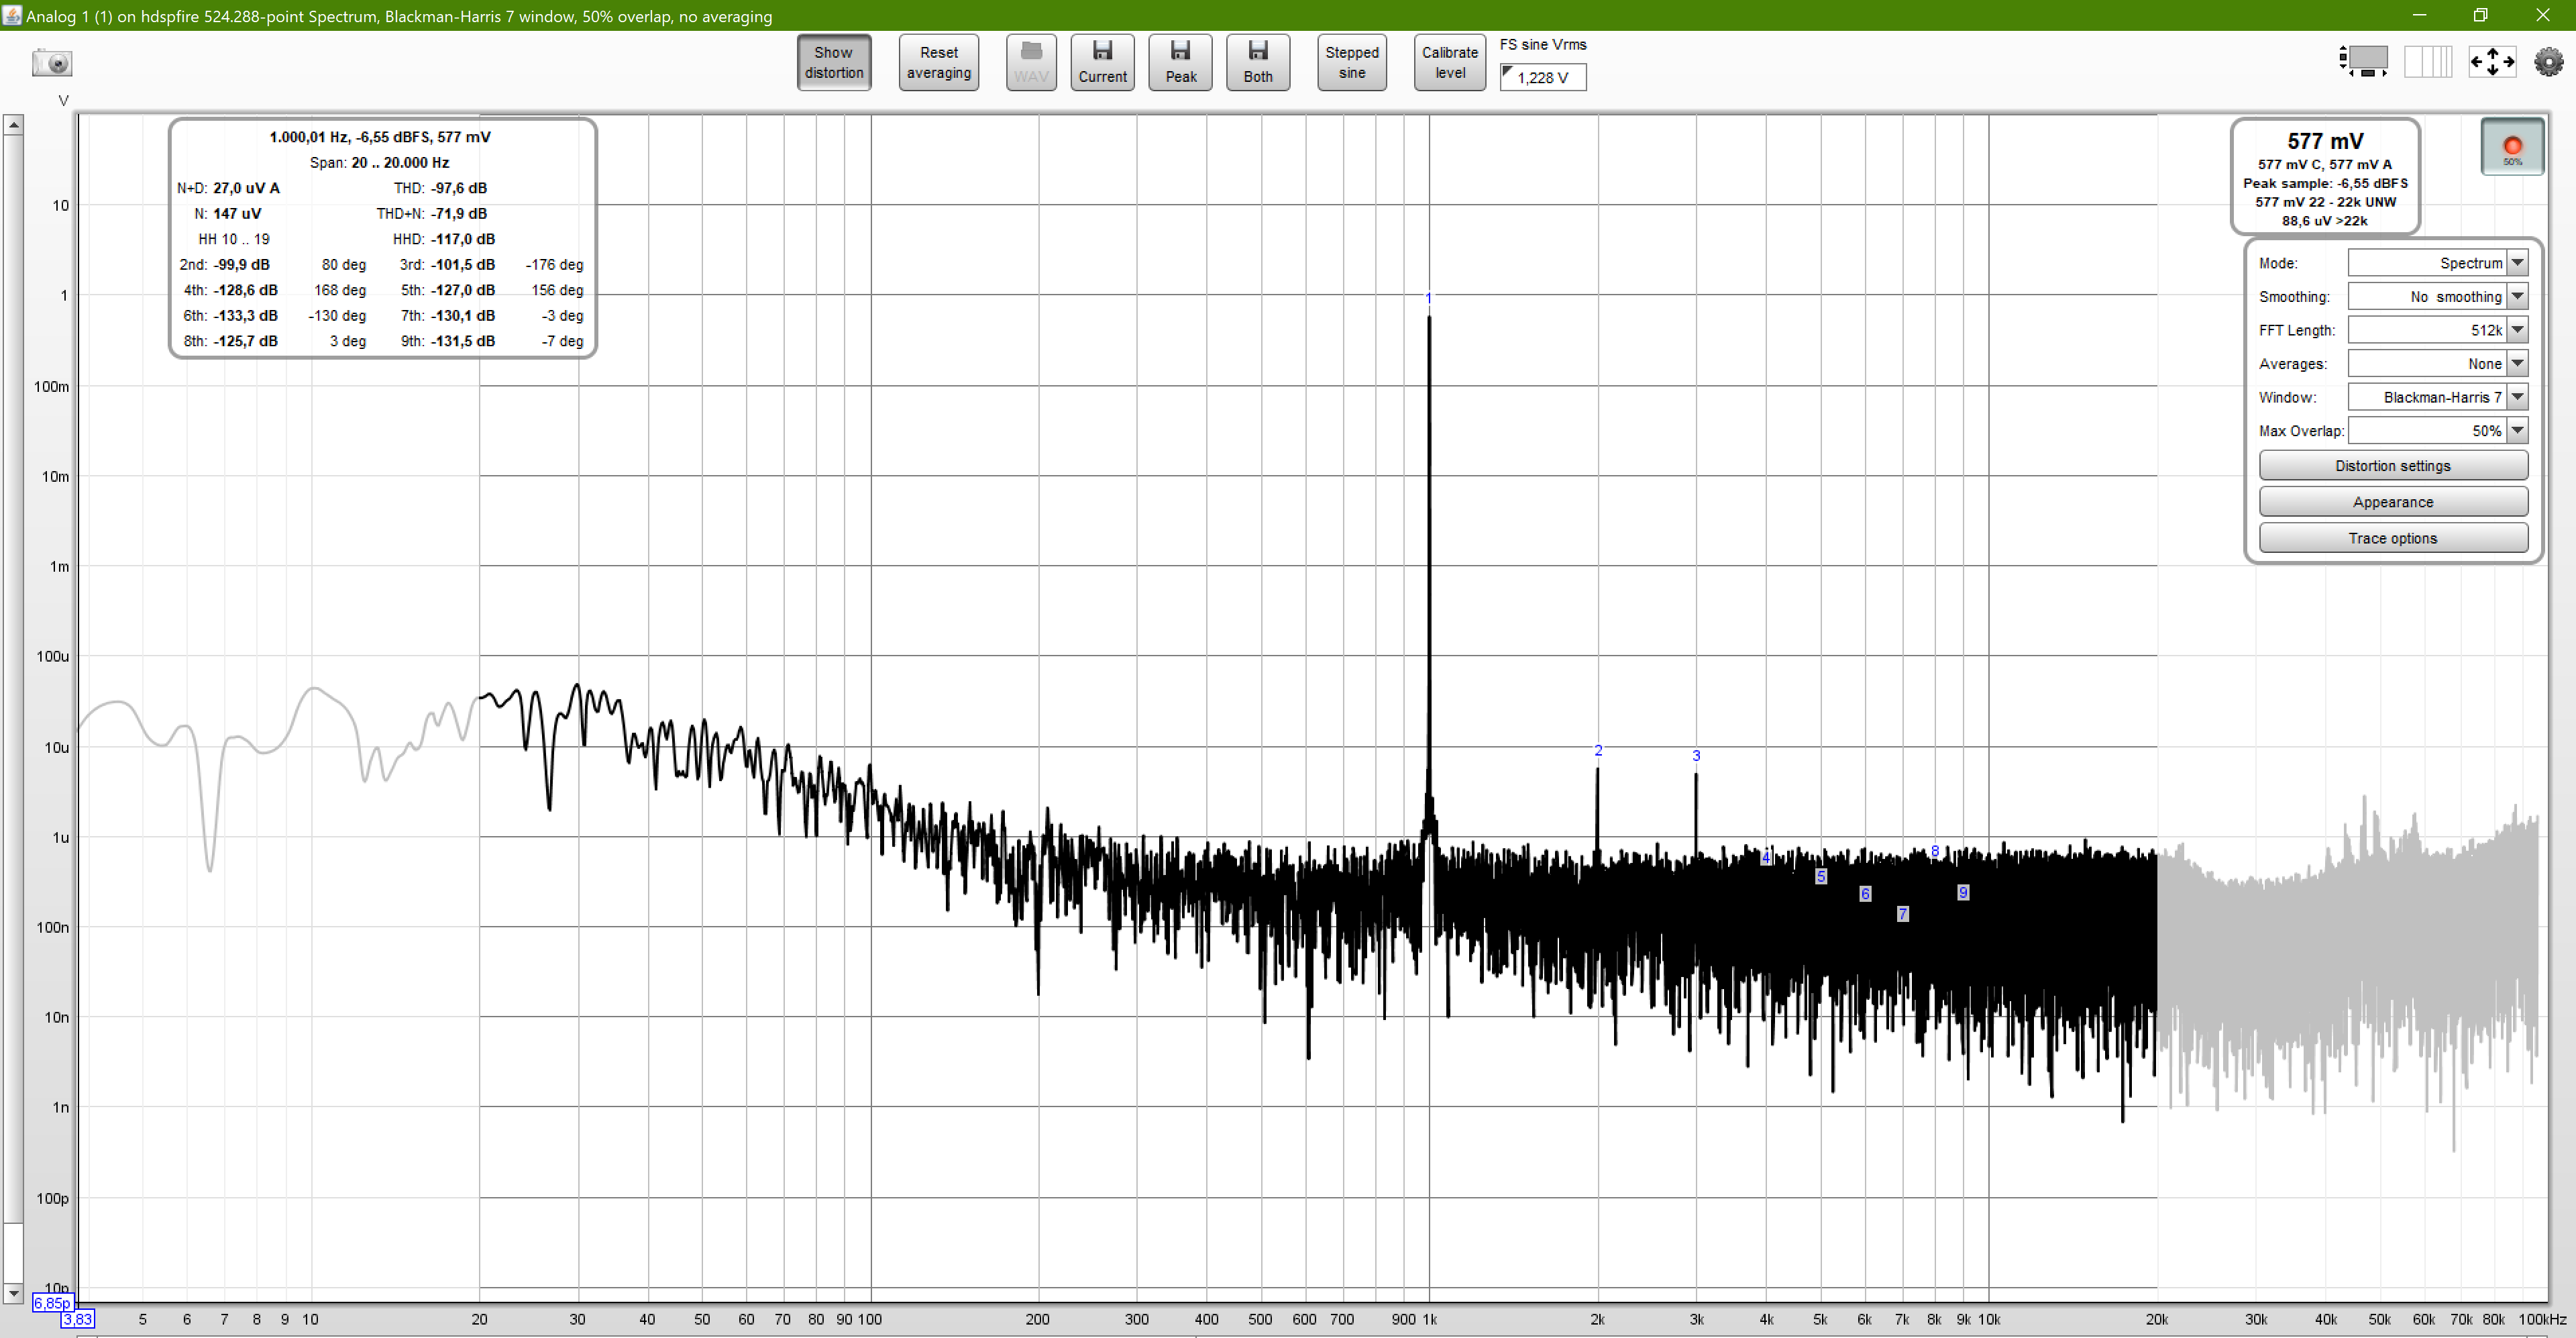Click the graph limits arrows icon
The width and height of the screenshot is (2576, 1338).
[x=2492, y=62]
